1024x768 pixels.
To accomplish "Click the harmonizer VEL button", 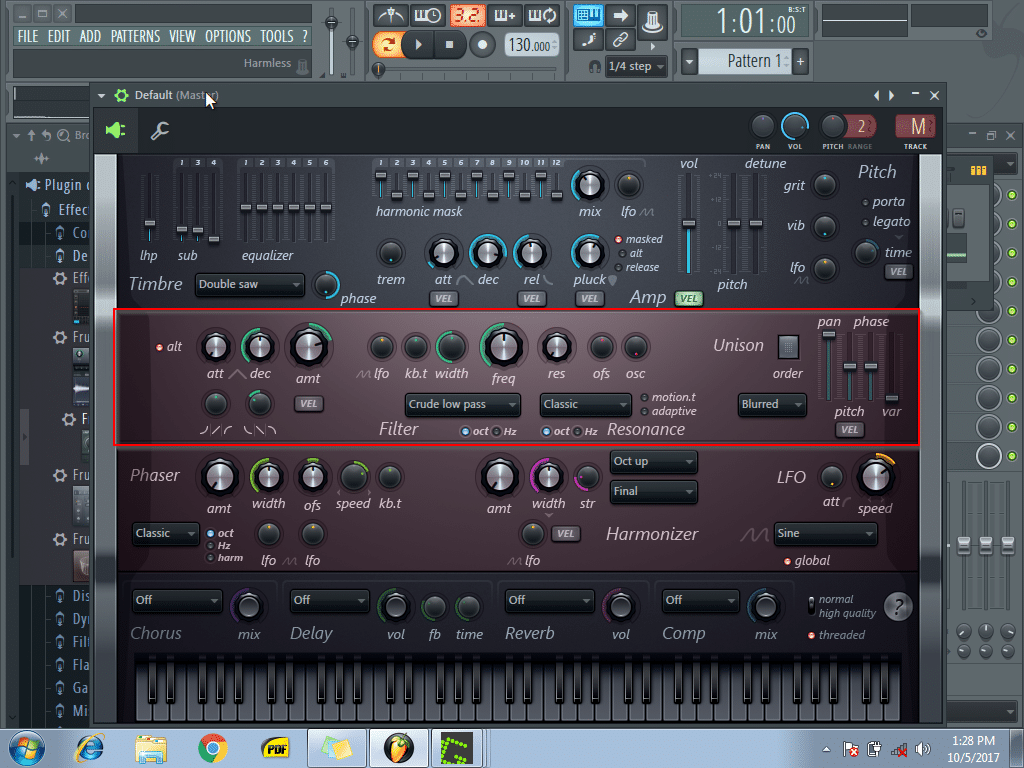I will tap(566, 534).
